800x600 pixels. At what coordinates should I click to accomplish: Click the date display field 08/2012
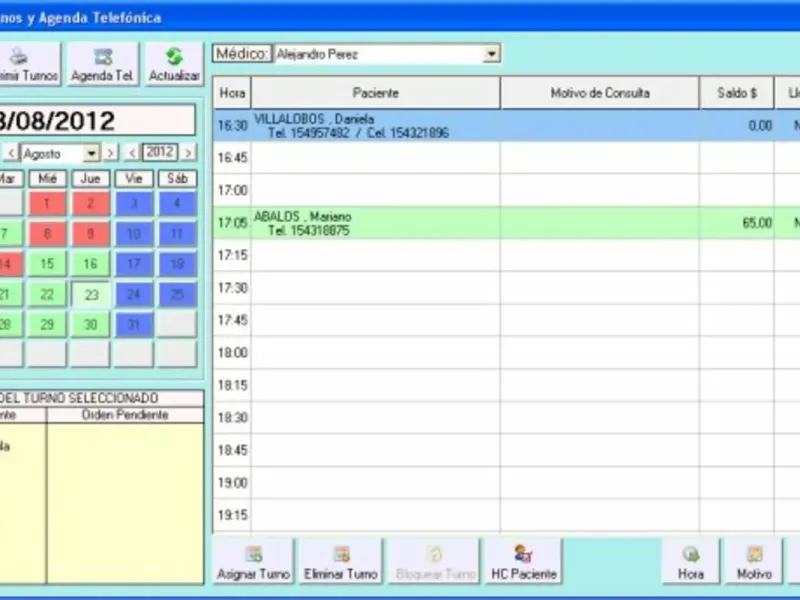pos(97,121)
